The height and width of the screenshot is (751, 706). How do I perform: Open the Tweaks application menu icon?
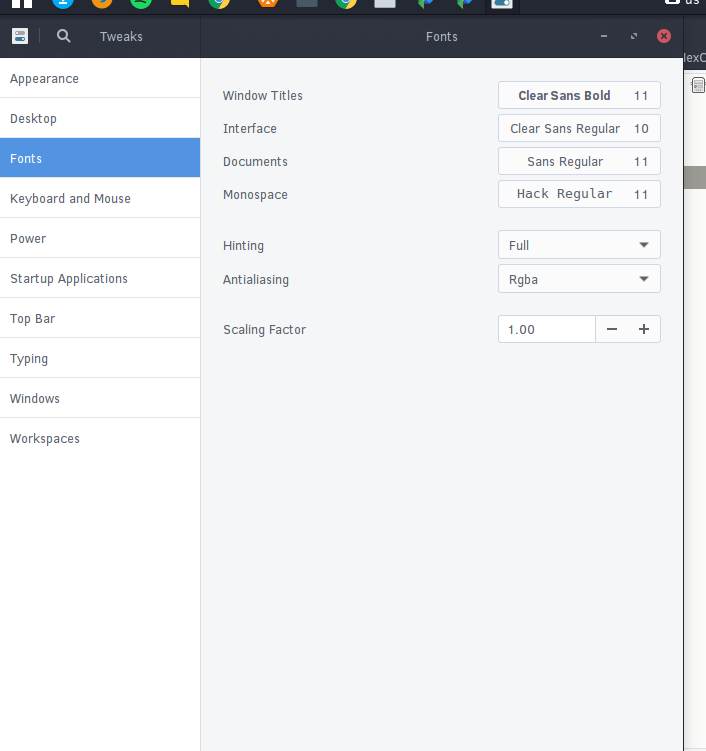click(20, 36)
